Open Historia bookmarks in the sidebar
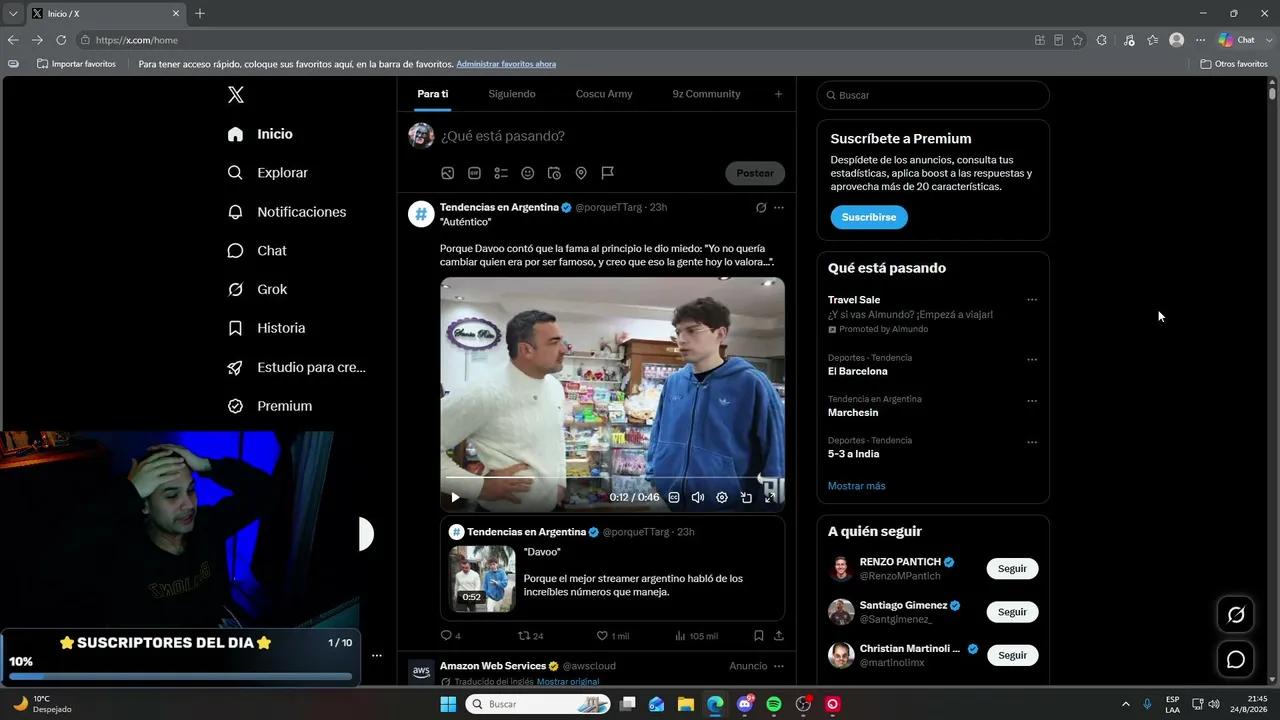Screen dimensions: 1280x720 click(x=266, y=328)
